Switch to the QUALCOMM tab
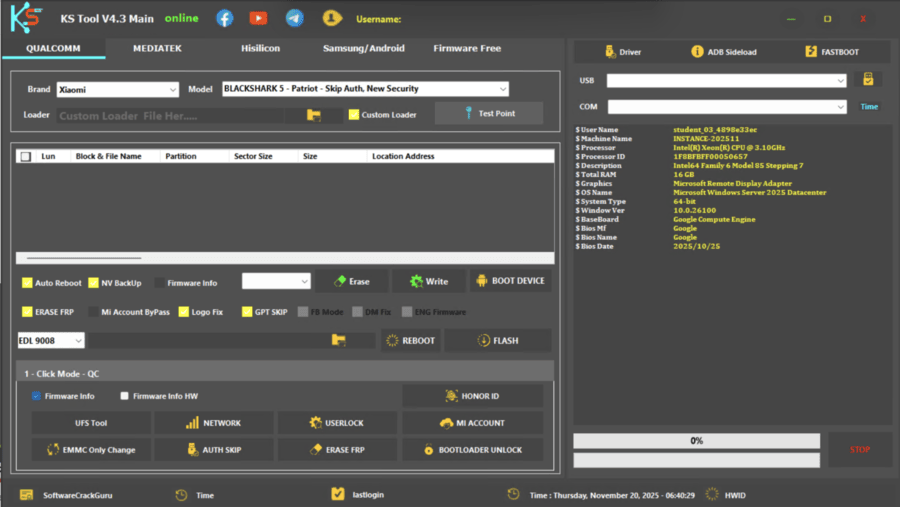The height and width of the screenshot is (507, 900). coord(53,48)
